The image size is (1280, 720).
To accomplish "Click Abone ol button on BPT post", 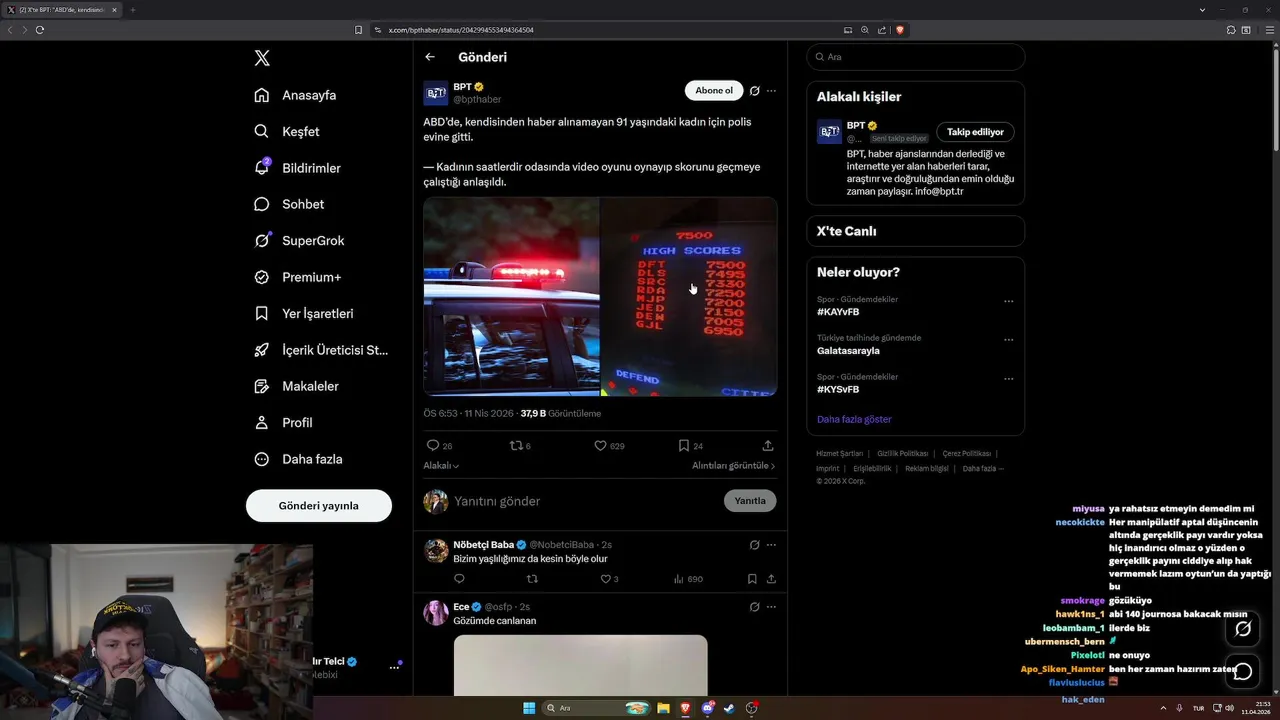I will pyautogui.click(x=714, y=91).
